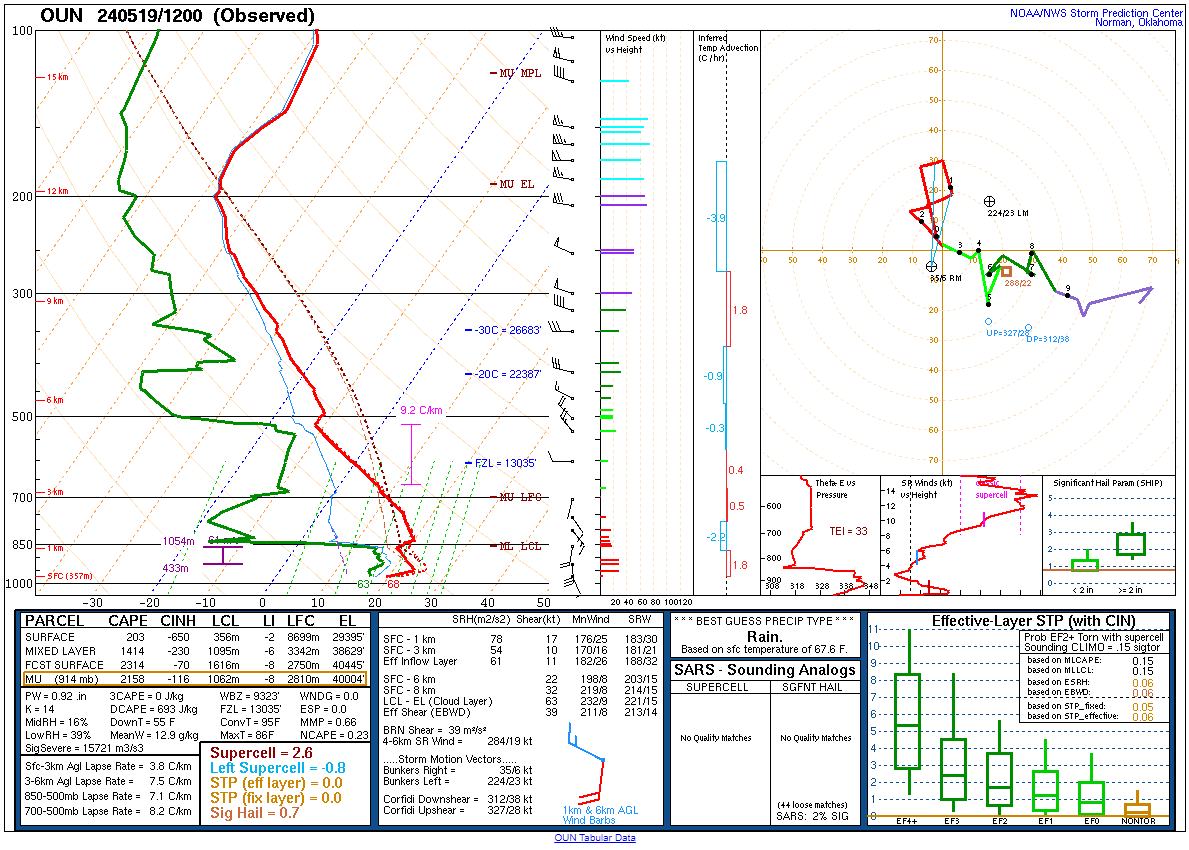
Task: Click the NOAA/NWS Storm Prediction Center heading
Action: 1098,13
